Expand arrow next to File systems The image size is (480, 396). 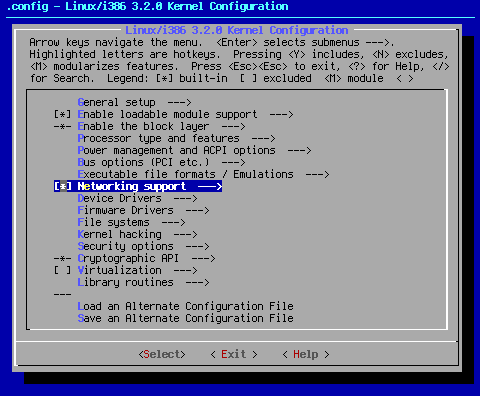pos(173,222)
